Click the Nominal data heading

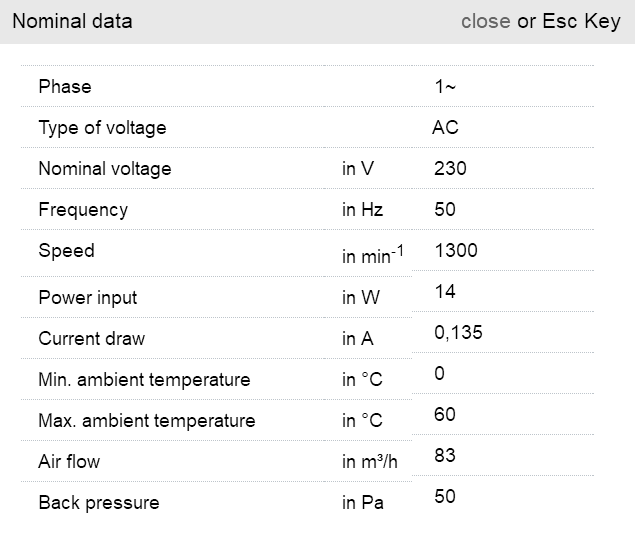(x=72, y=21)
